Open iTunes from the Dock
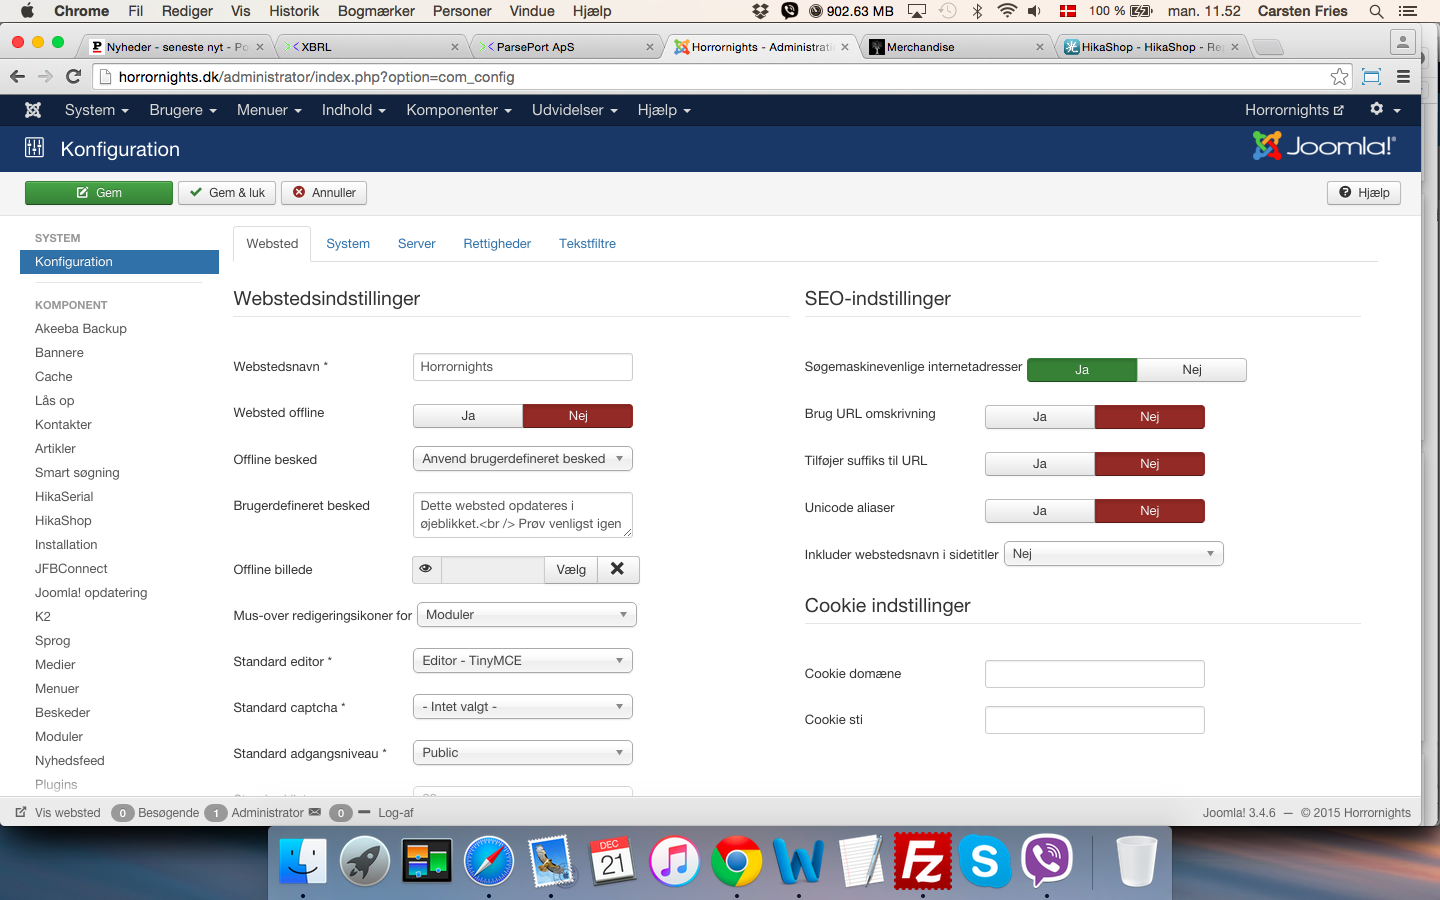The height and width of the screenshot is (900, 1440). click(675, 860)
